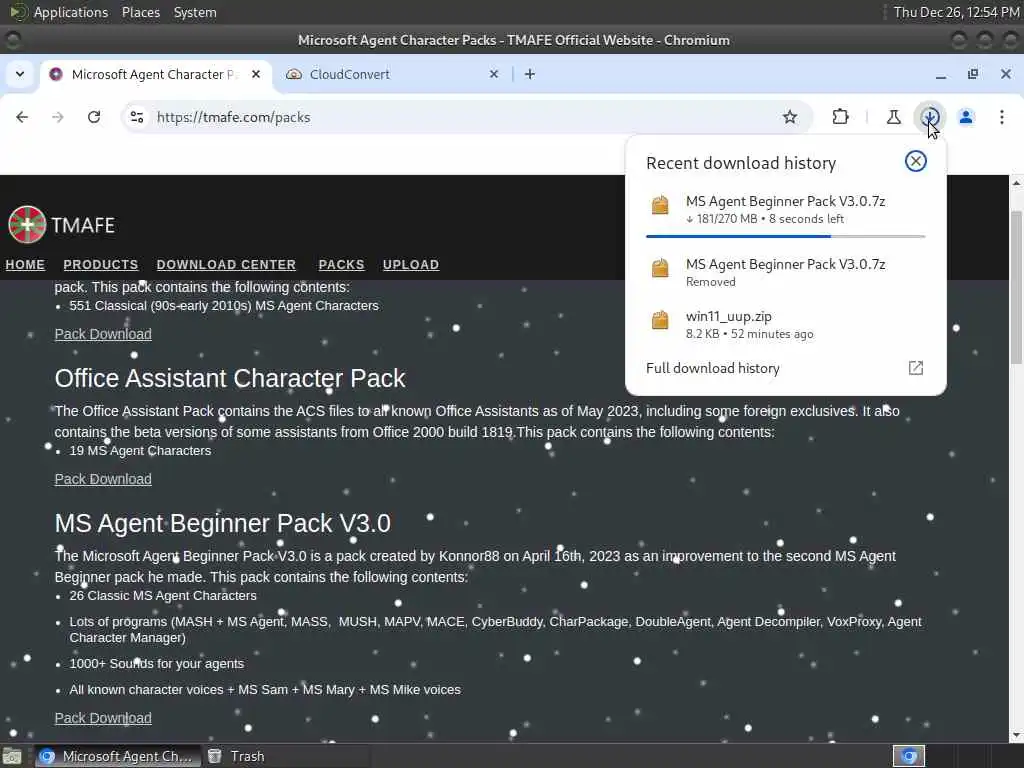The image size is (1024, 768).
Task: Click "19 MS Agent Characters" bullet
Action: point(140,451)
